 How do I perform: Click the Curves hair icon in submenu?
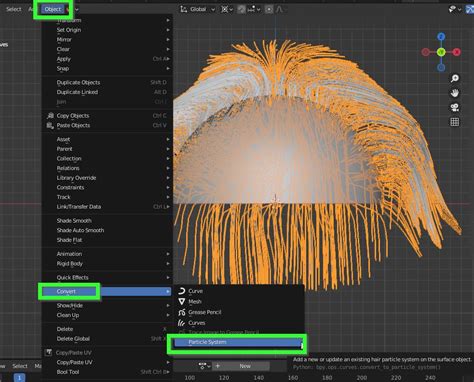[x=182, y=323]
